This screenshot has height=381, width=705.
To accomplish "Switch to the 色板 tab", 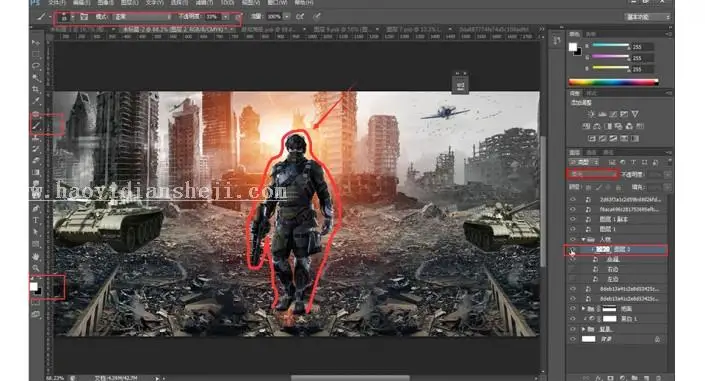I will [x=591, y=34].
